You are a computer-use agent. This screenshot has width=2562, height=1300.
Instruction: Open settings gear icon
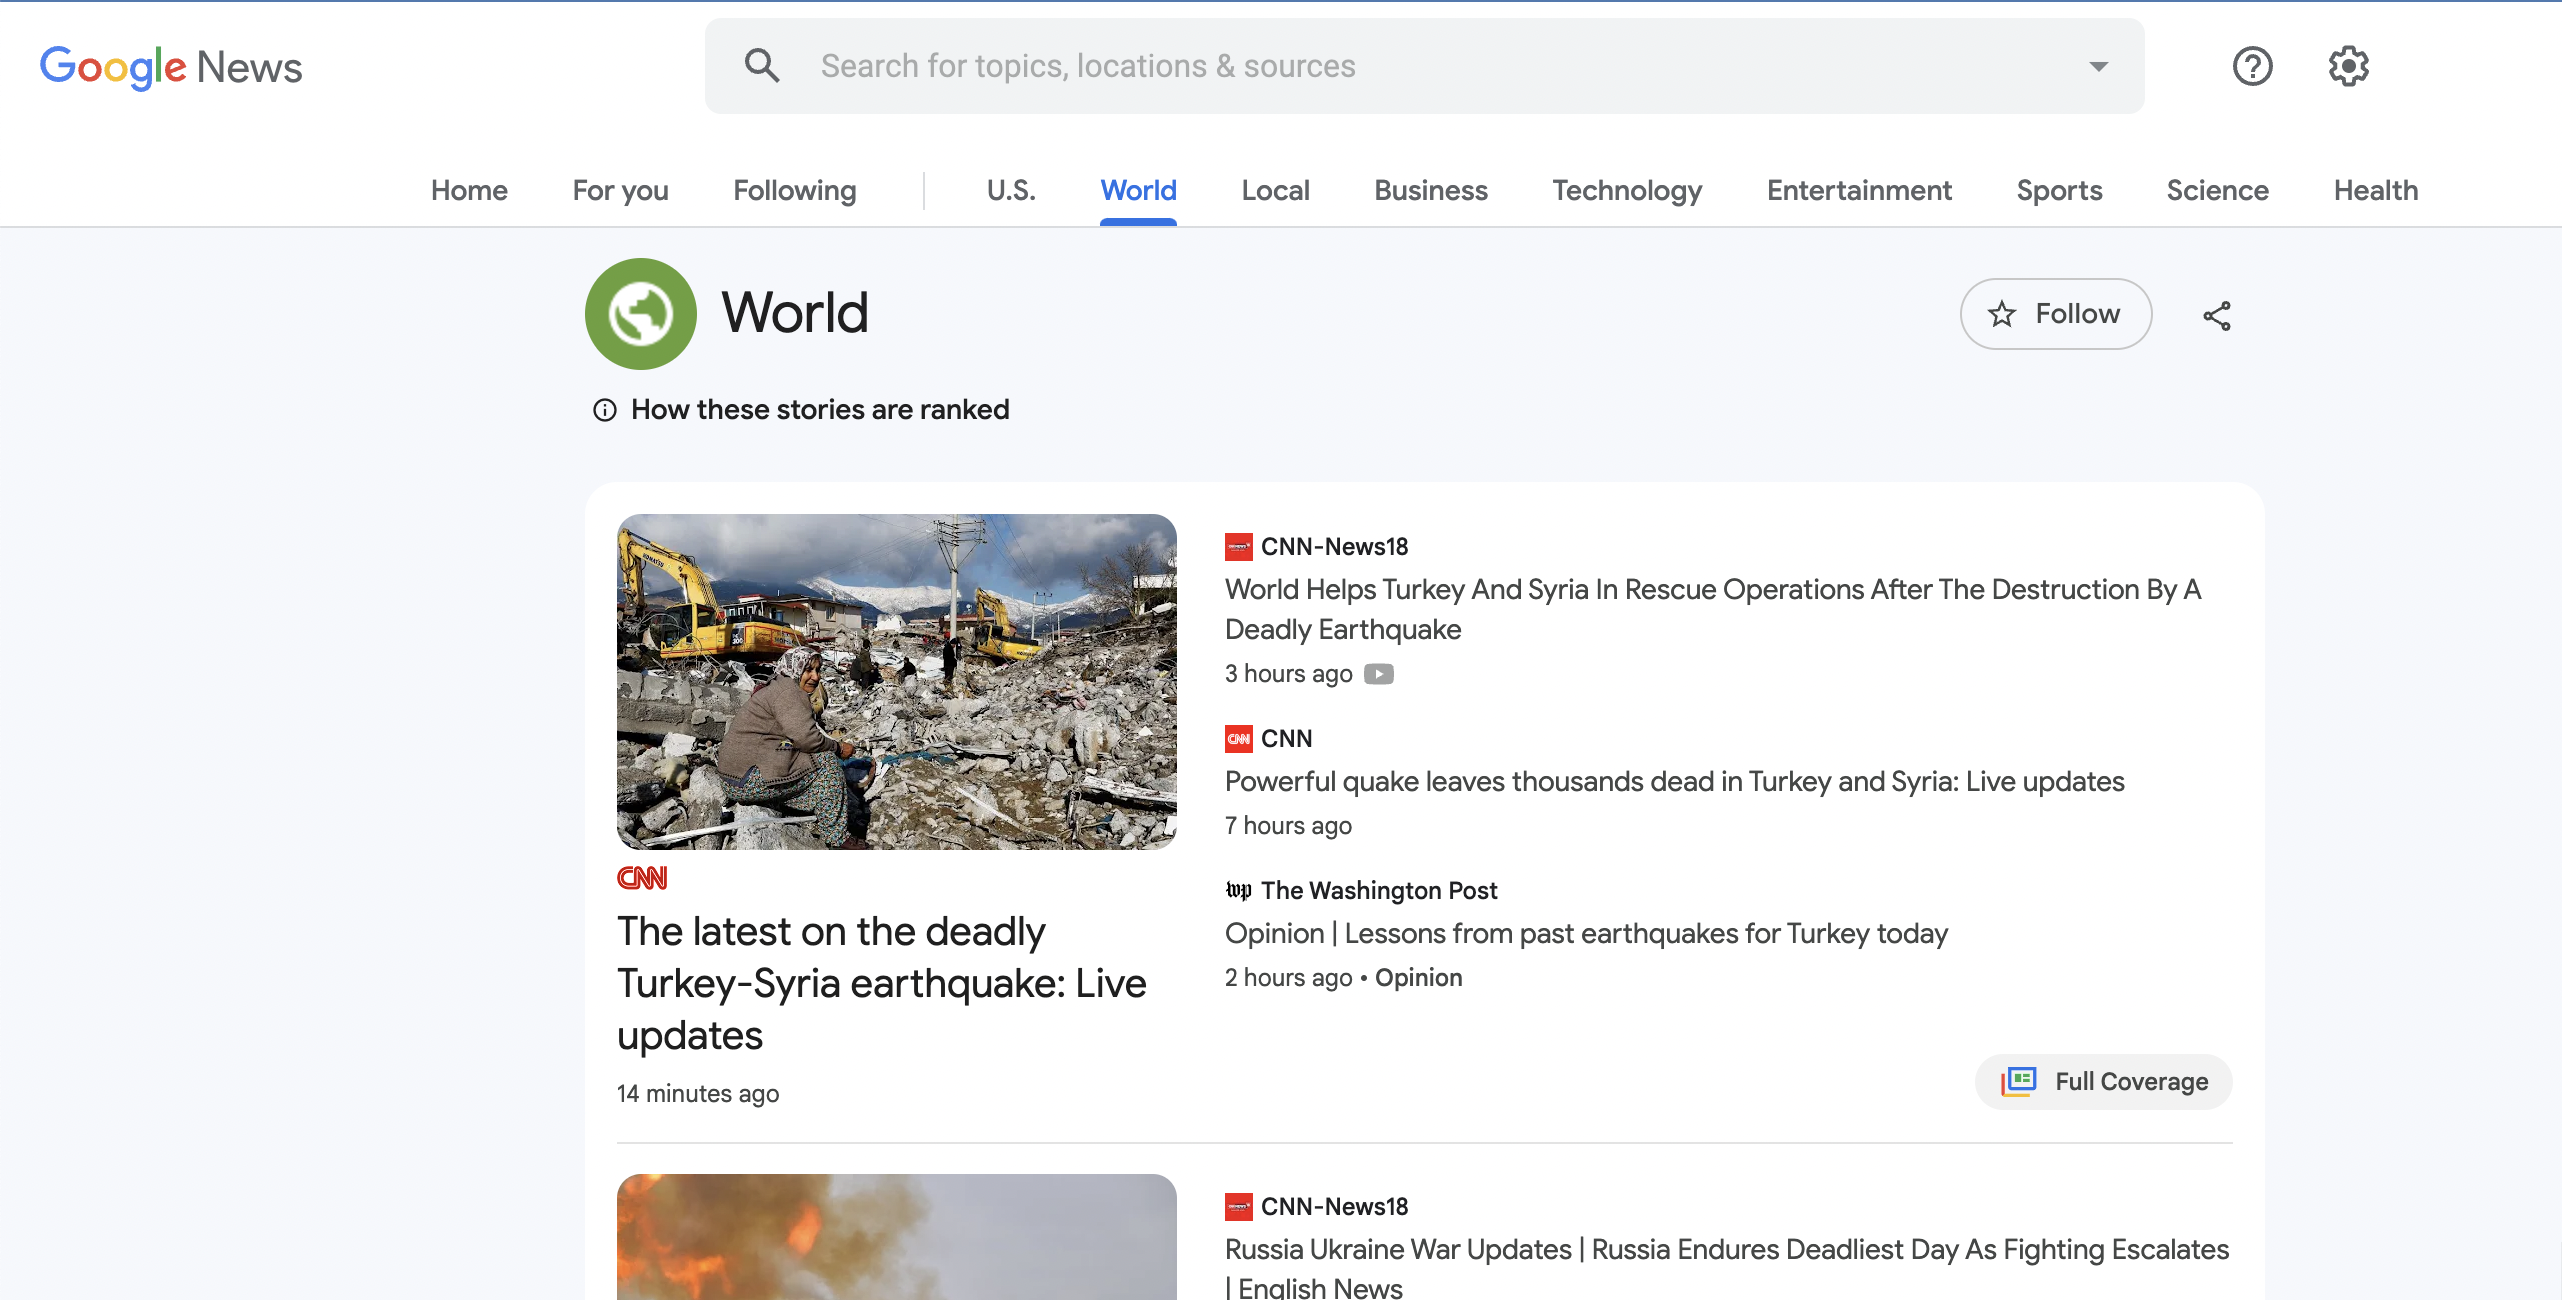point(2348,66)
